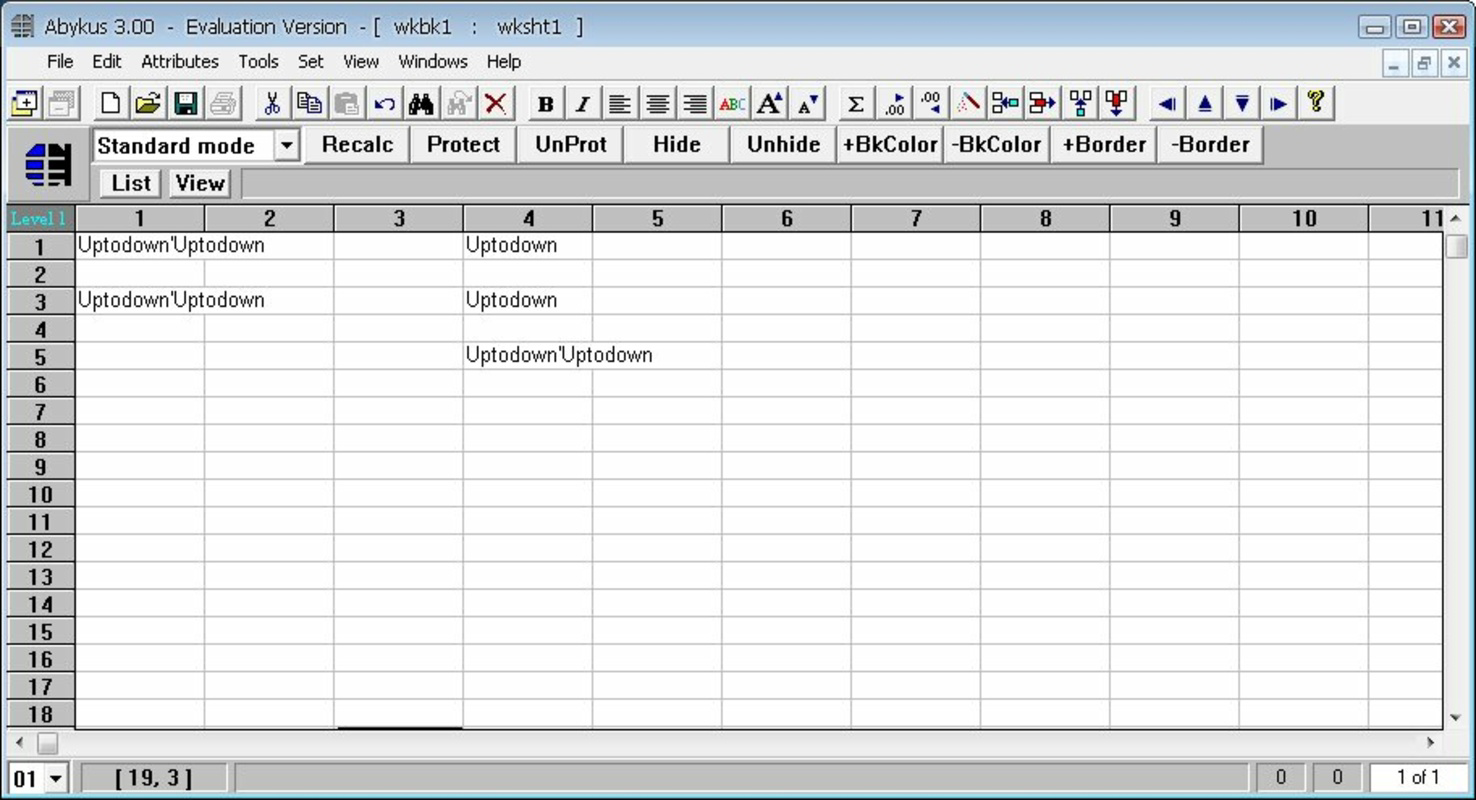Click the formula entry field
This screenshot has height=800, width=1476.
(849, 183)
